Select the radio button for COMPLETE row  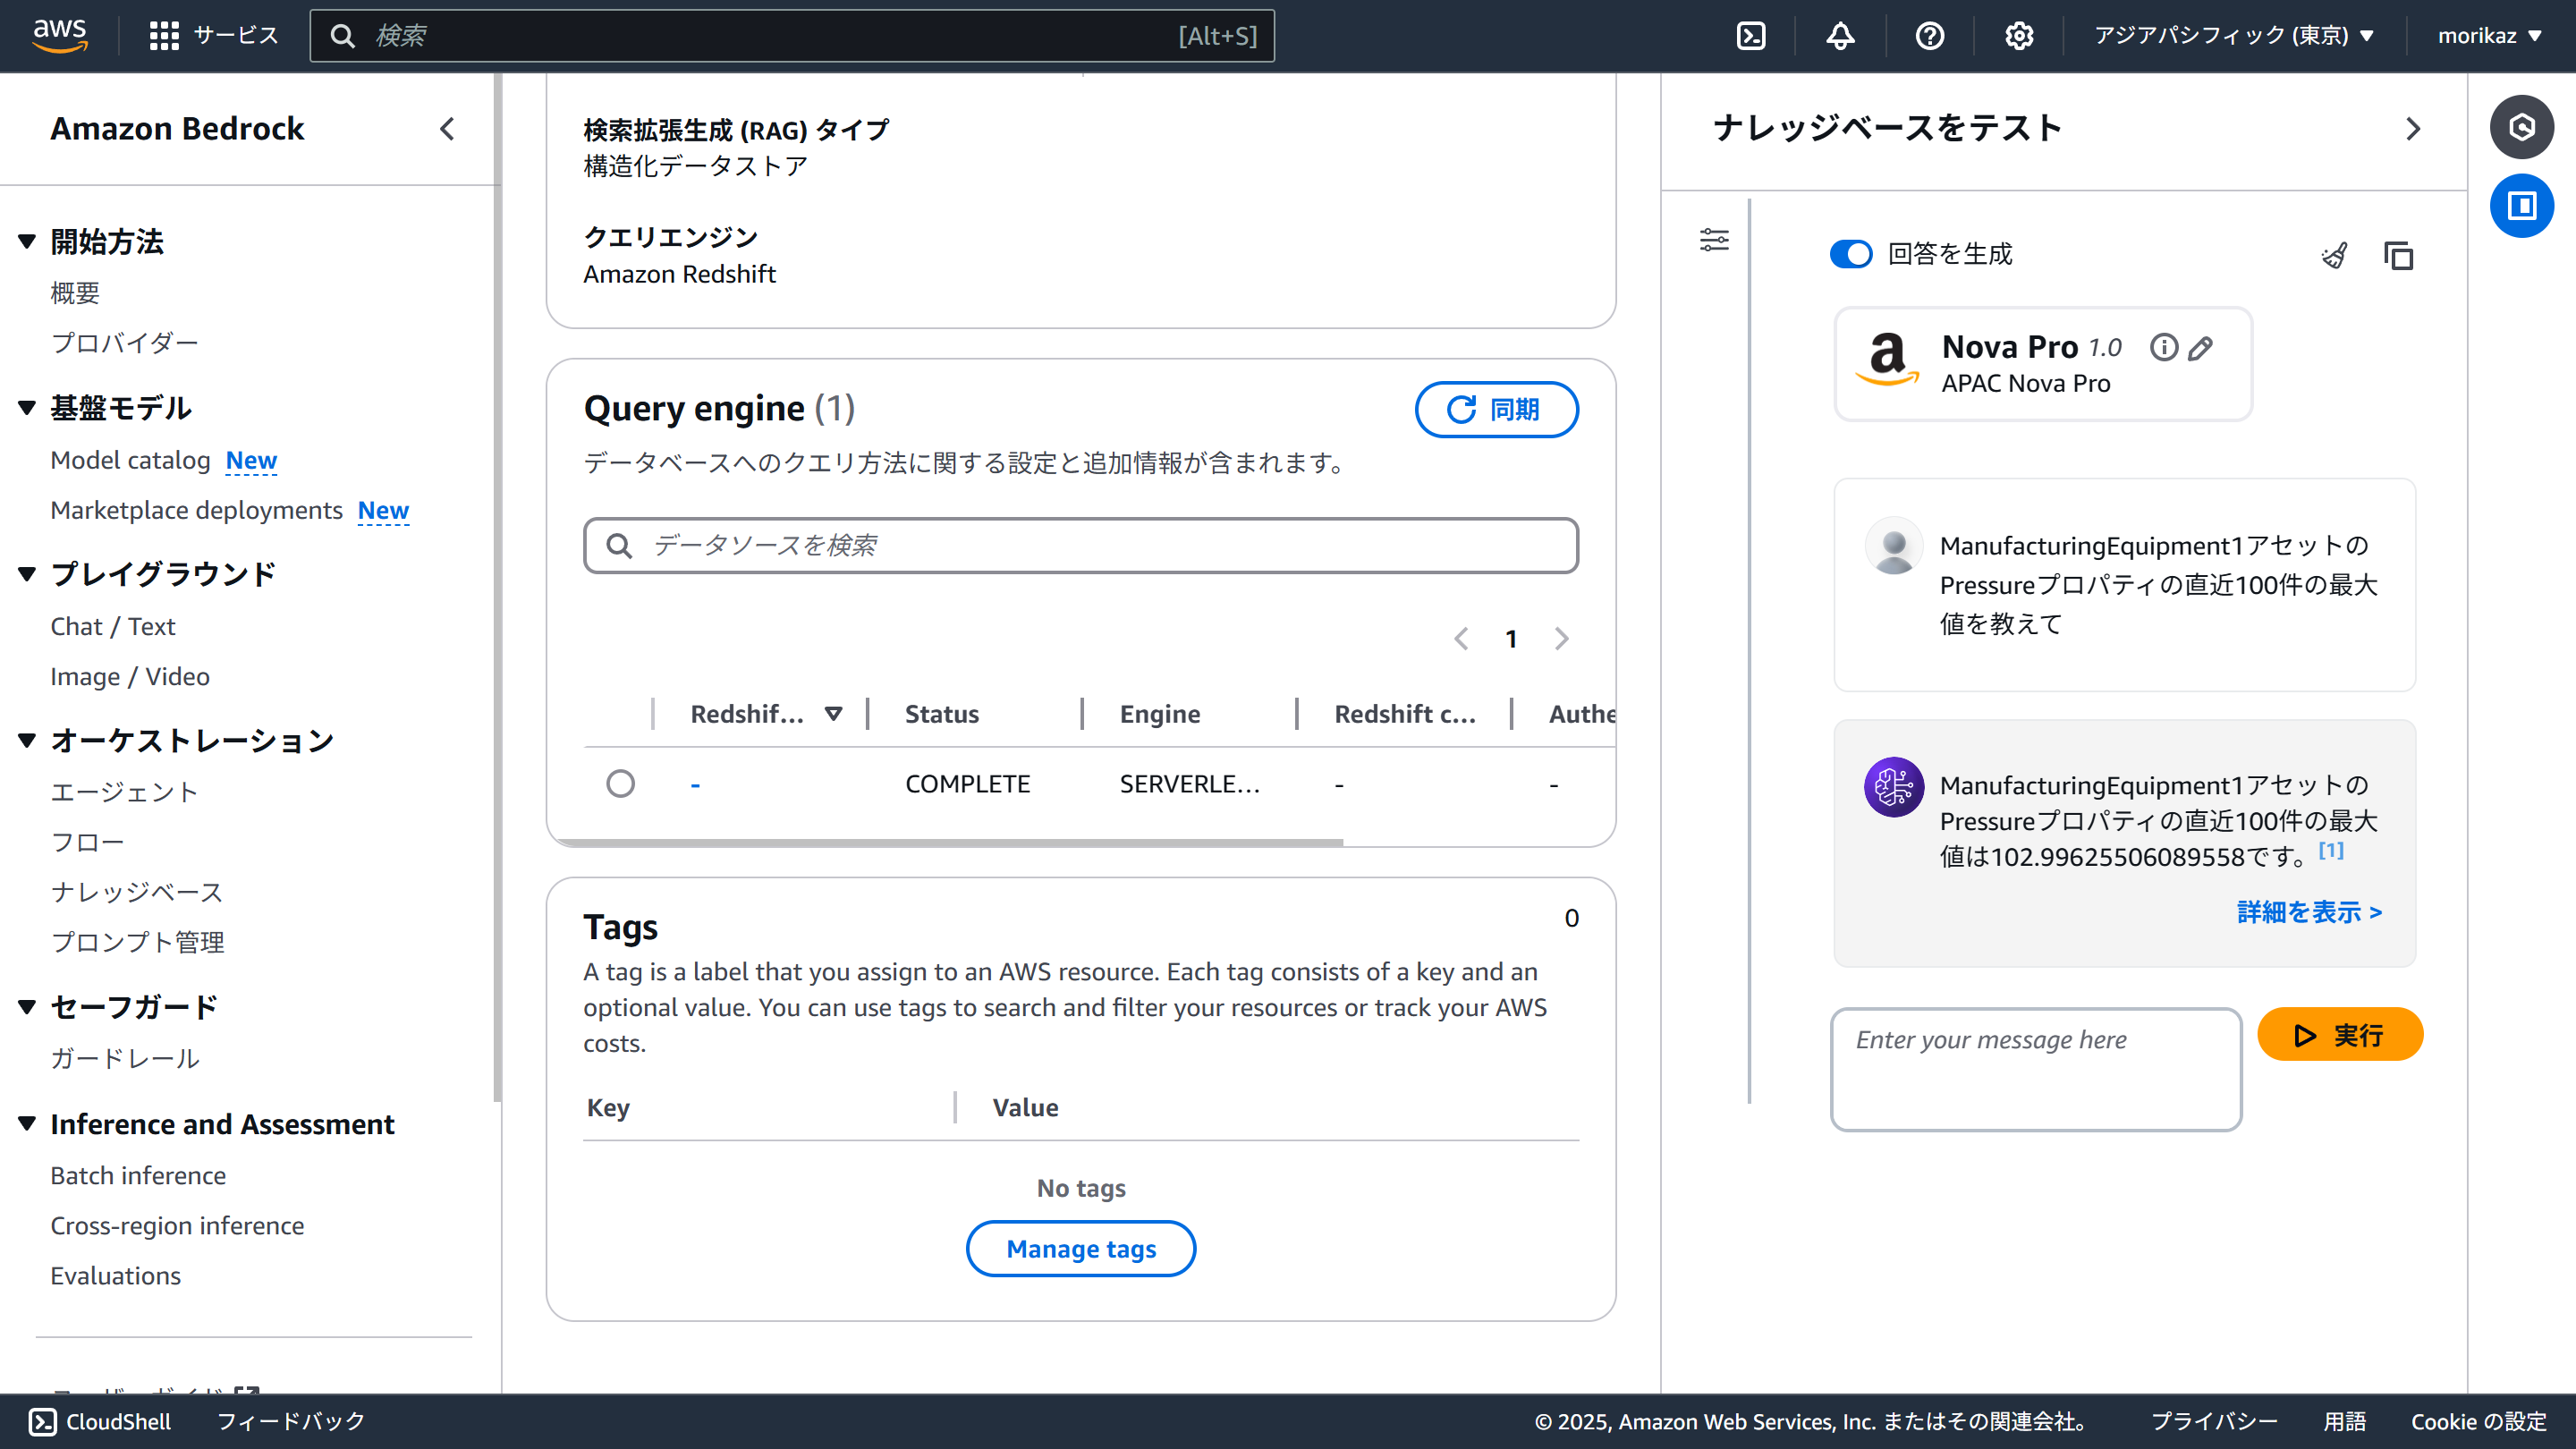[620, 783]
